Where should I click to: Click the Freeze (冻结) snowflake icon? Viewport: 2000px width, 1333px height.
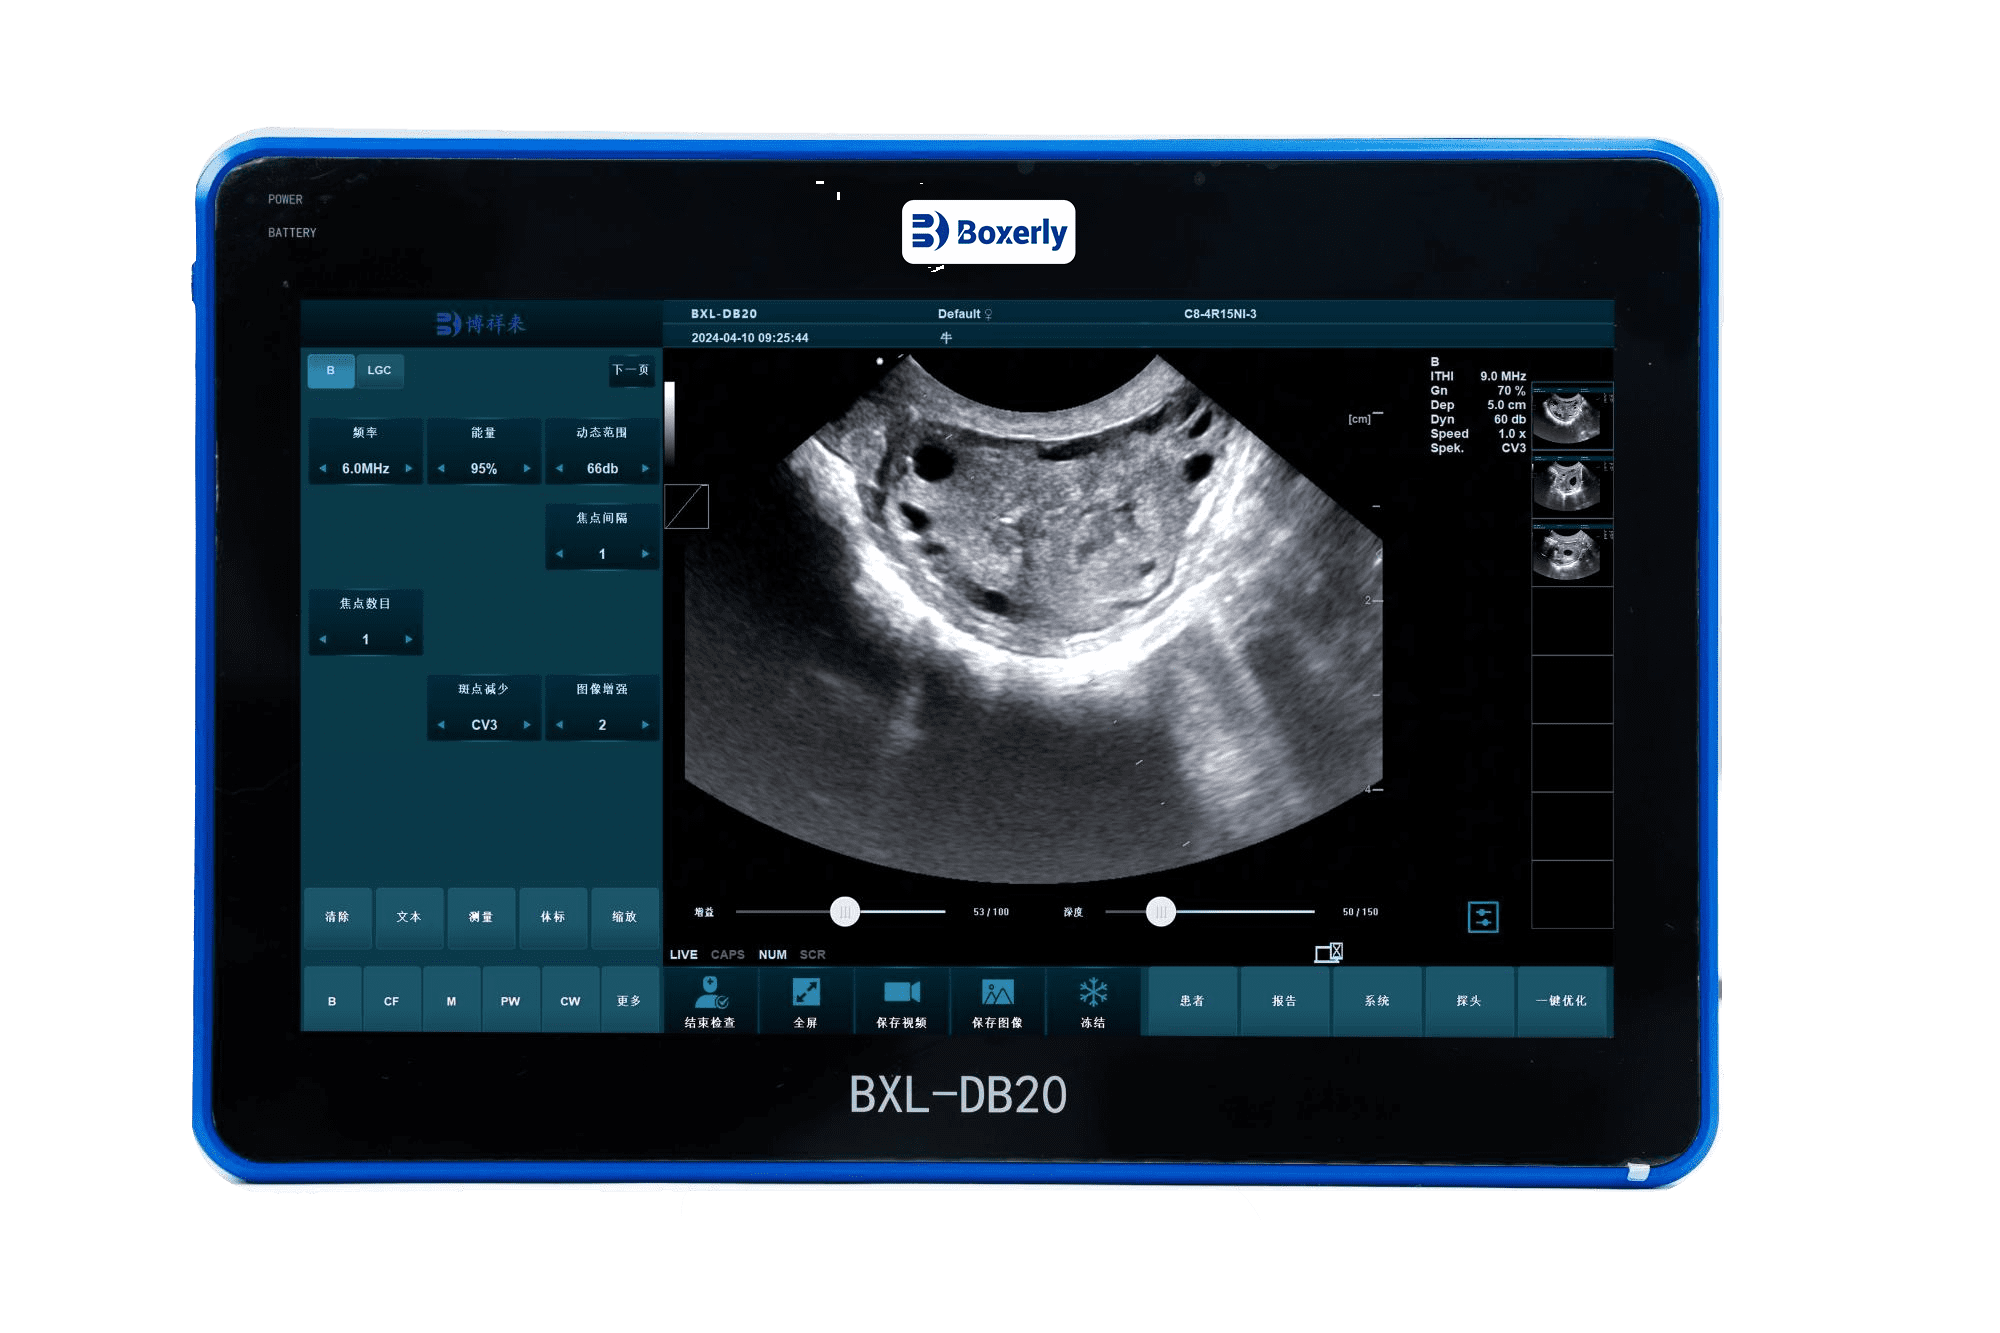(1094, 992)
